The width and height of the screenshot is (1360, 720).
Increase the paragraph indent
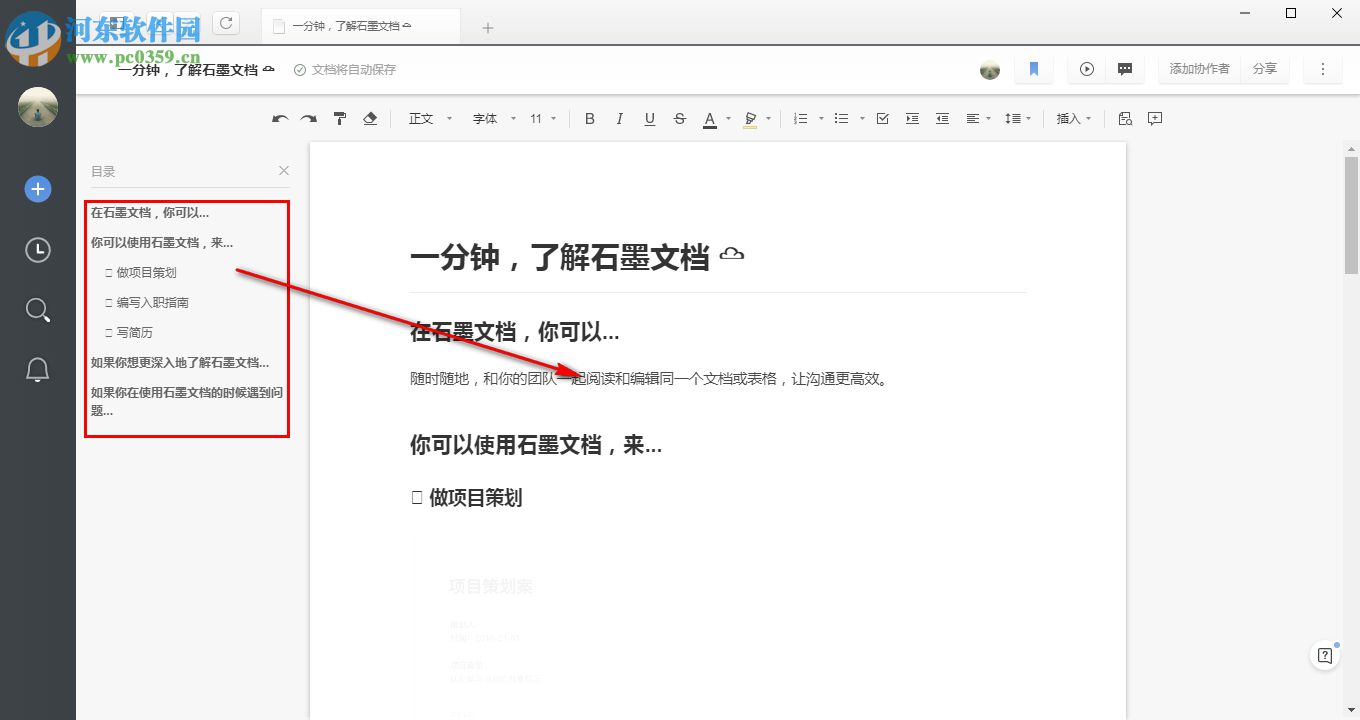(x=912, y=119)
